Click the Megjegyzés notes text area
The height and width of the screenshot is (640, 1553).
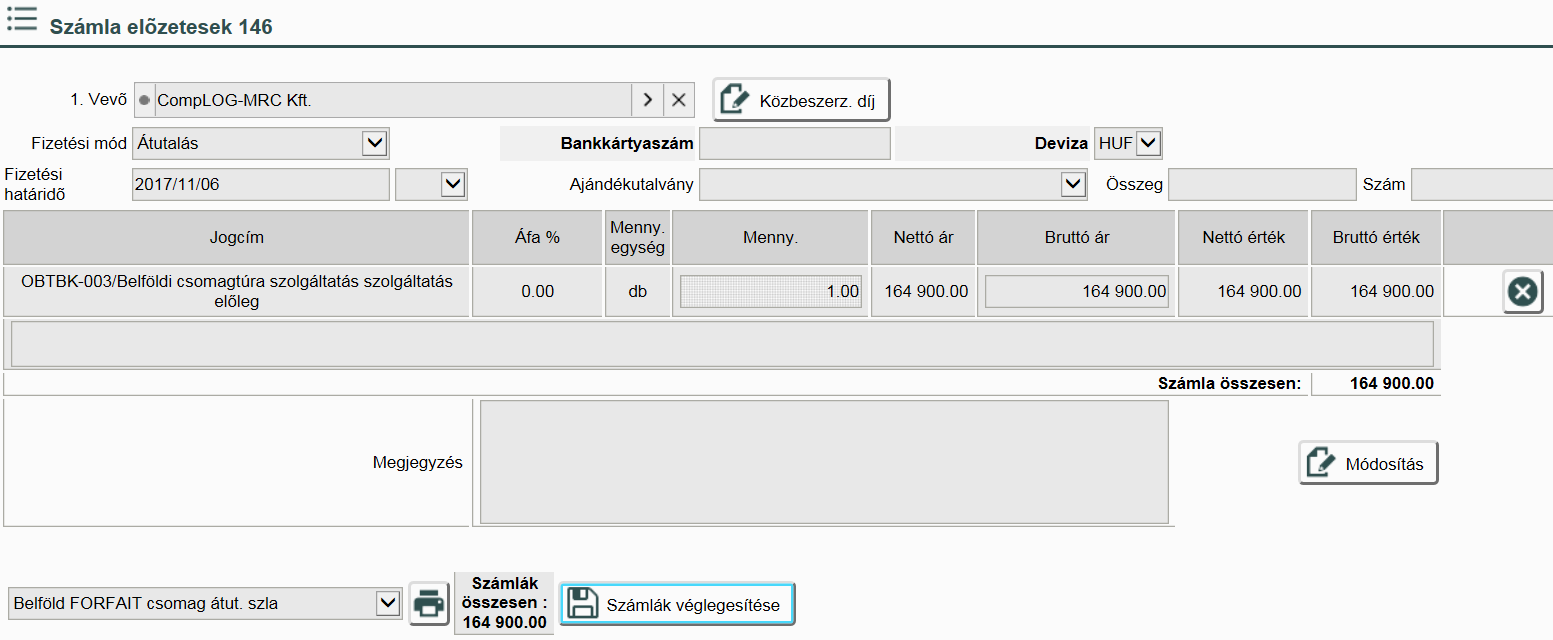tap(824, 462)
